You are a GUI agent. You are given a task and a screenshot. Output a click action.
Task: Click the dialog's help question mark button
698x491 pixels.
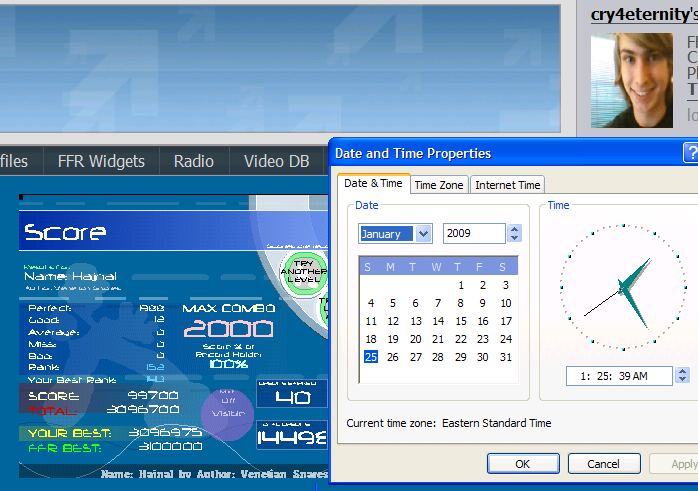(x=690, y=153)
